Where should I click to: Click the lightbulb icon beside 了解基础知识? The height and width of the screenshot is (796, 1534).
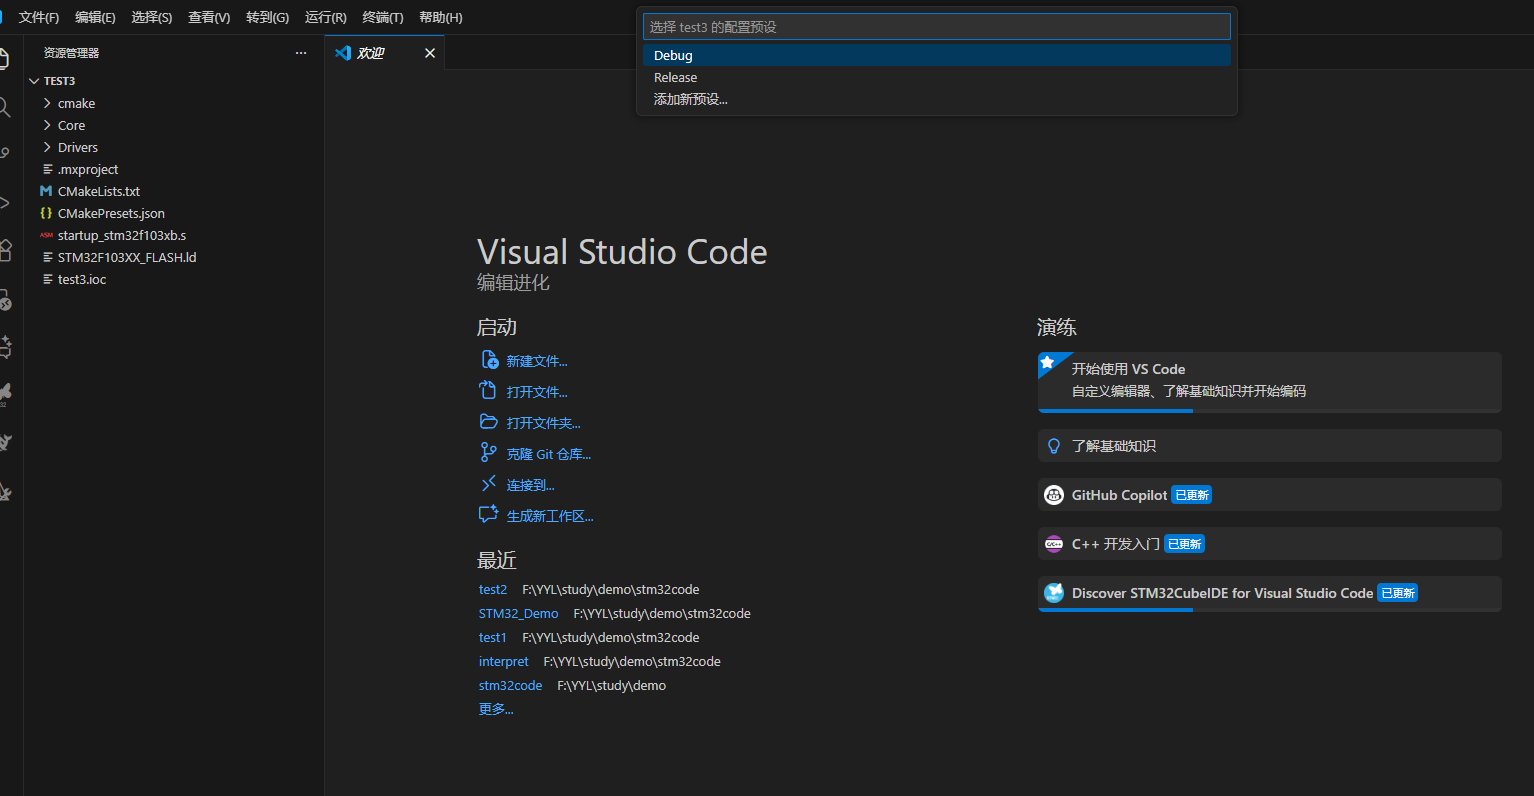(1054, 446)
